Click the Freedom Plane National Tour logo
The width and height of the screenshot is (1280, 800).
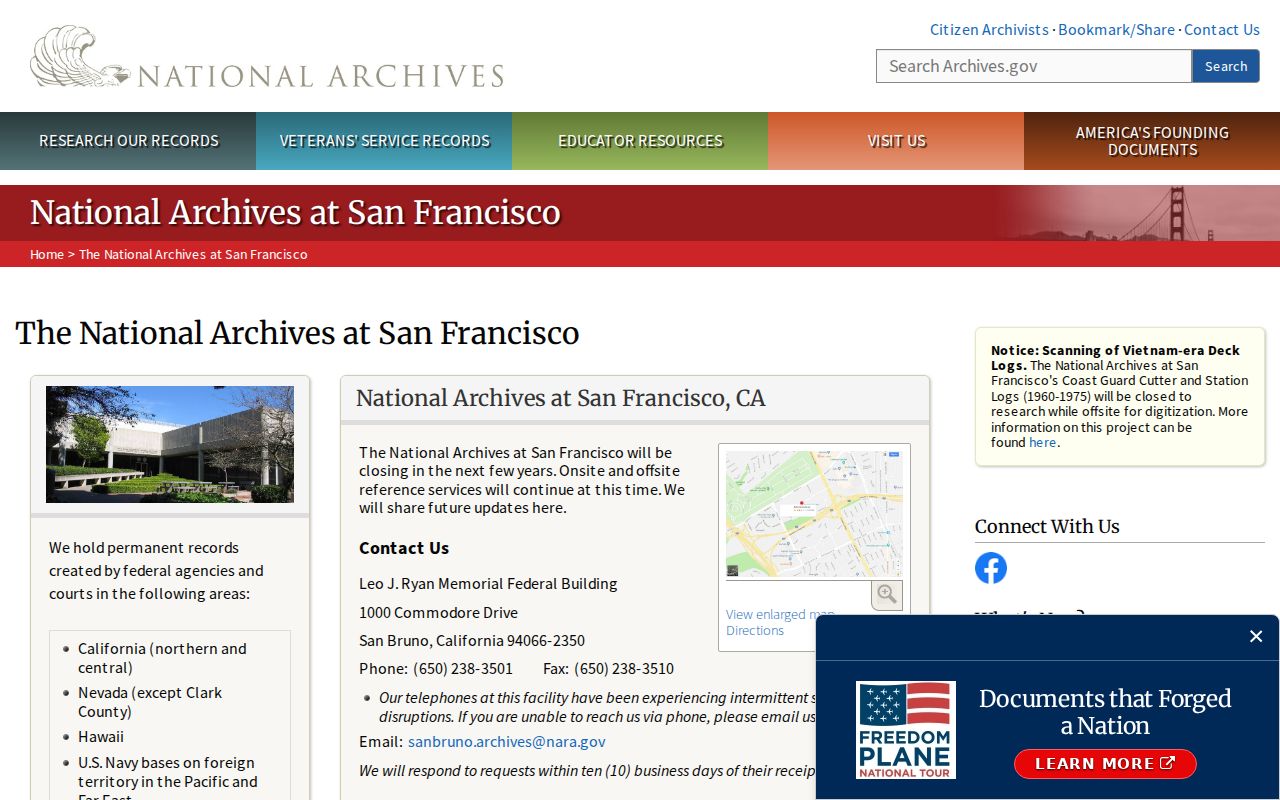[906, 730]
